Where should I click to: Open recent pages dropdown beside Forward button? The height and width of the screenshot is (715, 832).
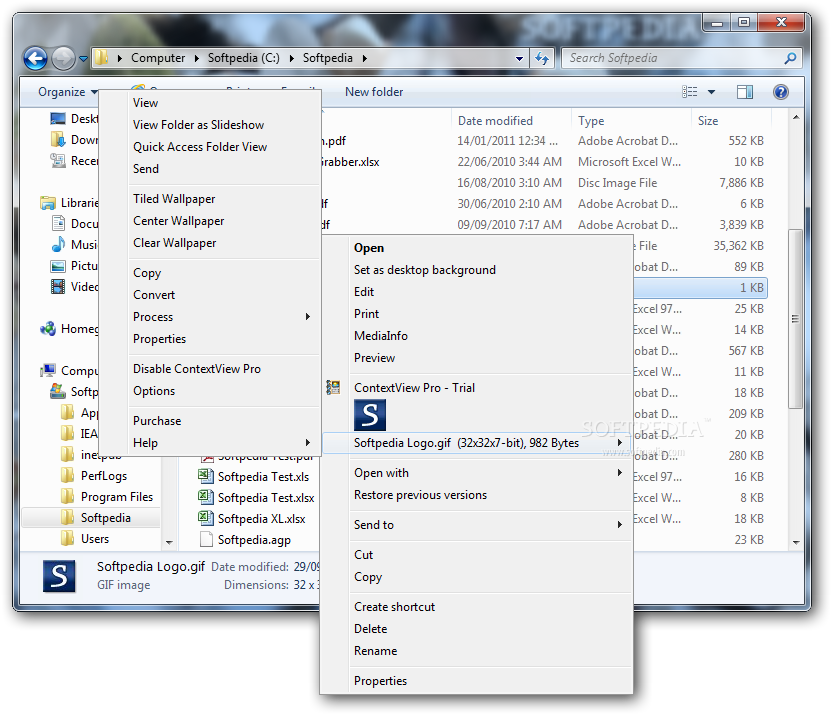pyautogui.click(x=83, y=59)
